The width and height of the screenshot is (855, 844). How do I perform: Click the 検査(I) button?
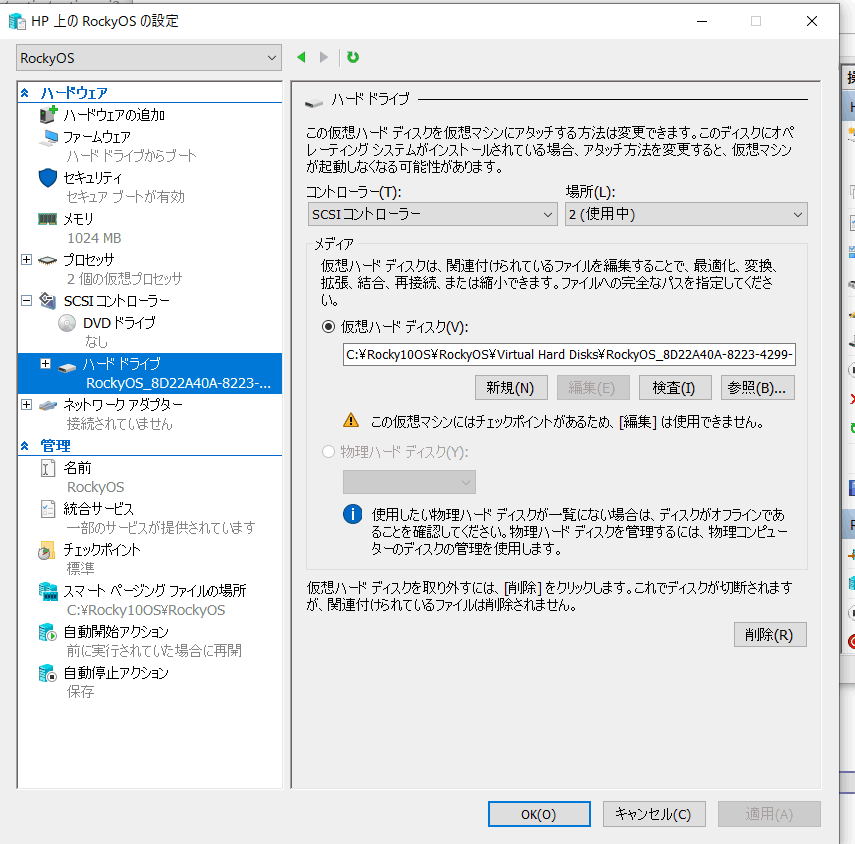(x=675, y=388)
